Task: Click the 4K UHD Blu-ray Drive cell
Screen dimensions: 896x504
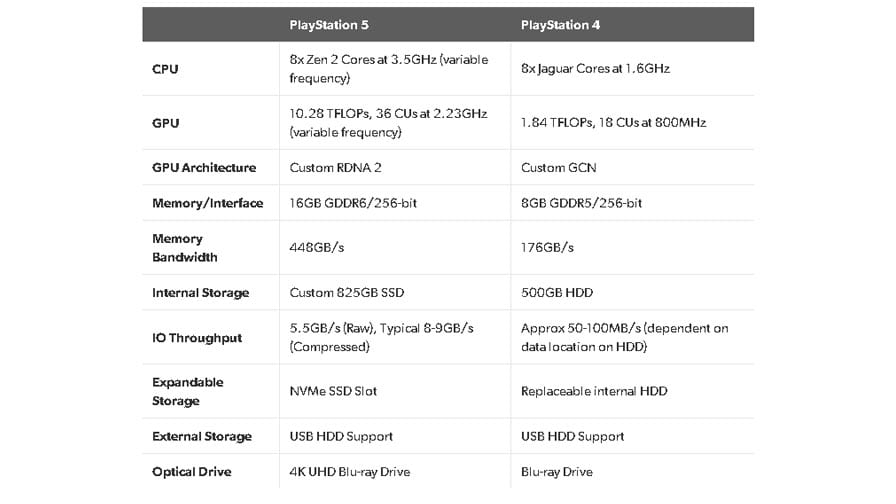Action: point(350,471)
